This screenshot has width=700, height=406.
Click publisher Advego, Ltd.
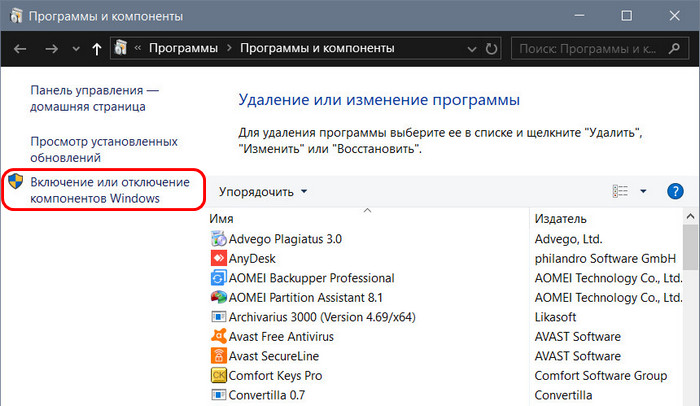[x=569, y=239]
